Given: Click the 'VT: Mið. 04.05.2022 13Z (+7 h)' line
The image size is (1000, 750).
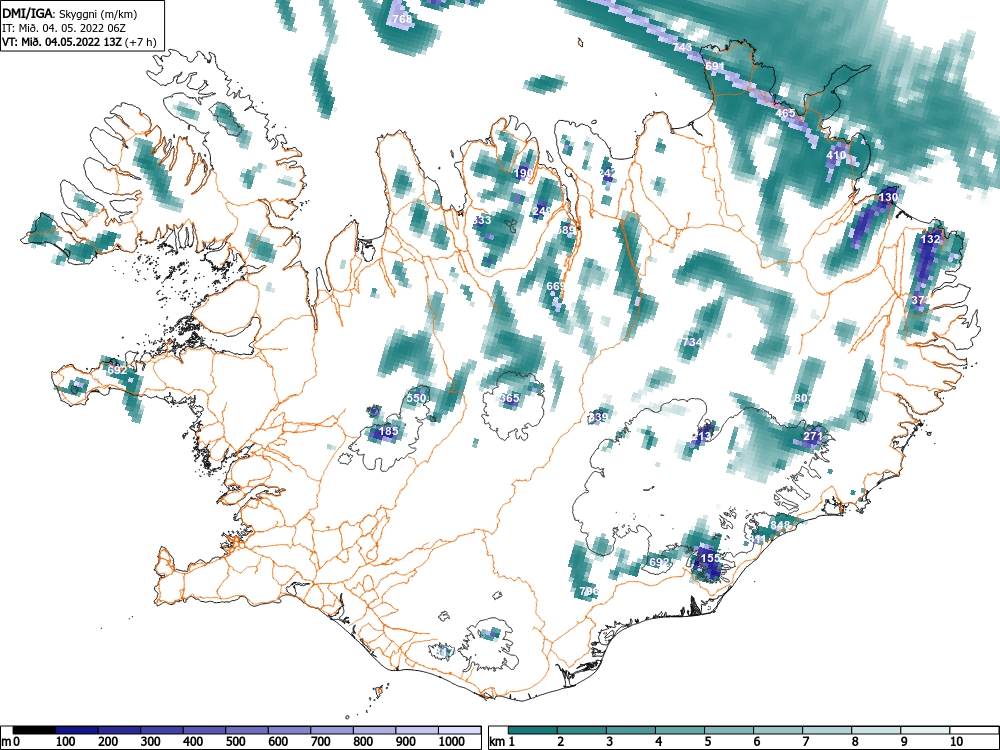Looking at the screenshot, I should 79,42.
